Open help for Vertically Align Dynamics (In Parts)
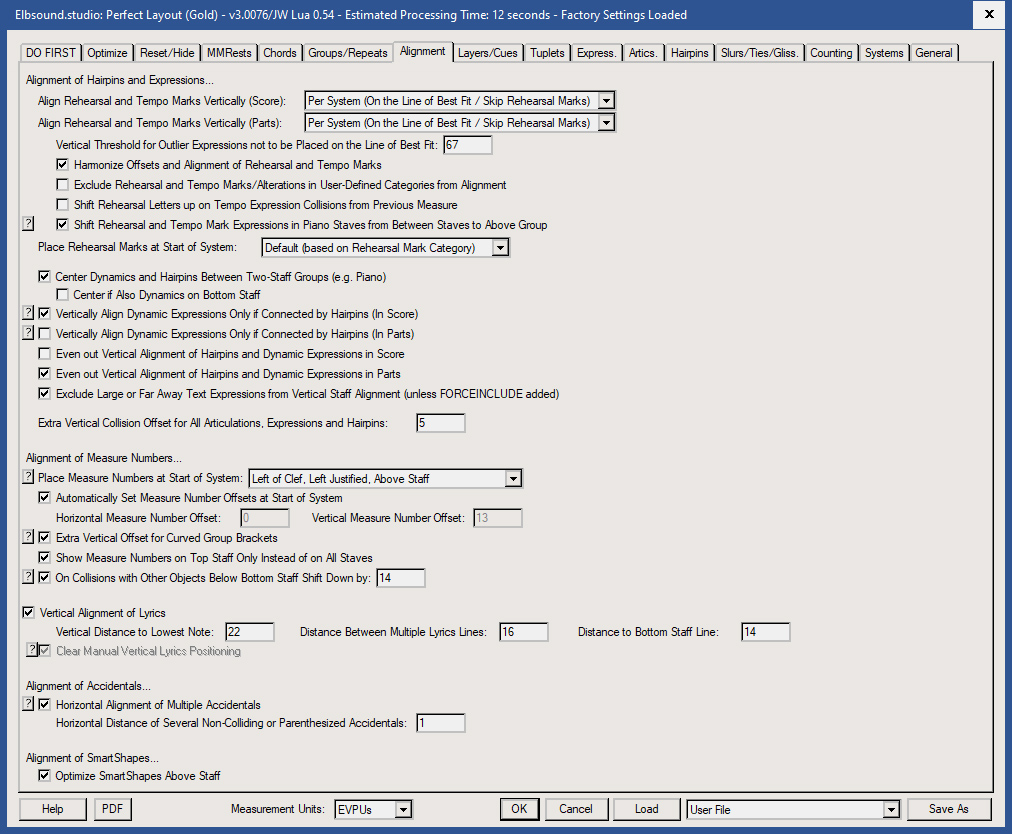This screenshot has height=834, width=1012. point(29,333)
